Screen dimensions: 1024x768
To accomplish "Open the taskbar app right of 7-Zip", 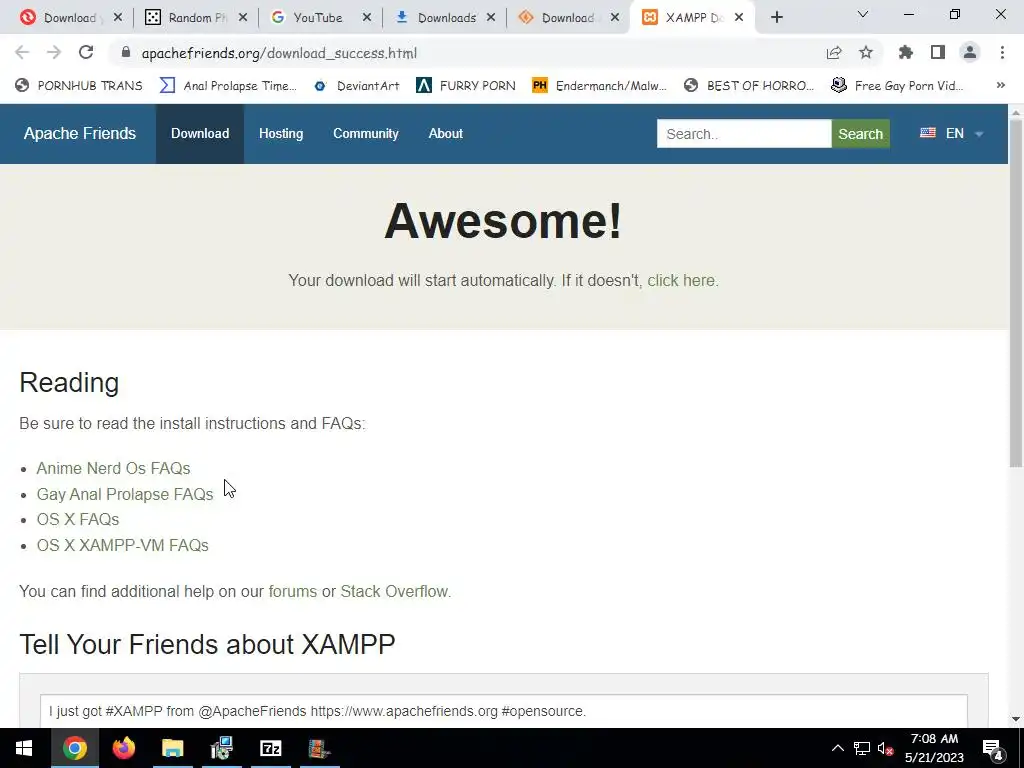I will click(x=319, y=748).
